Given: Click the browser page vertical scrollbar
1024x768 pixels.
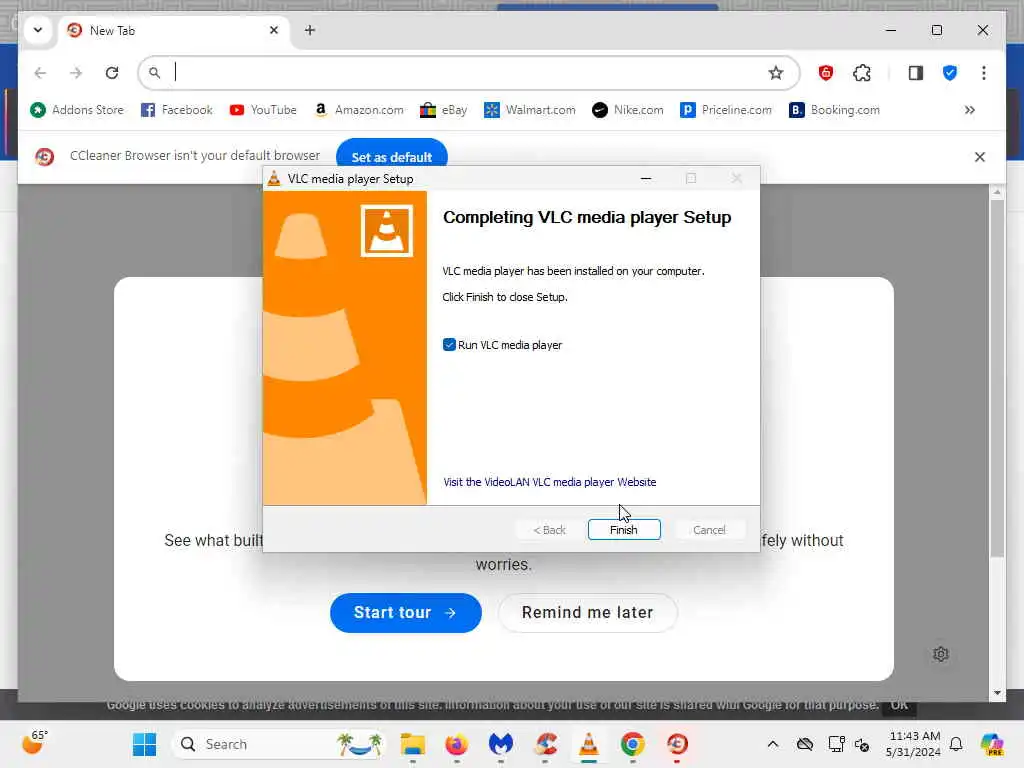Looking at the screenshot, I should [x=997, y=379].
